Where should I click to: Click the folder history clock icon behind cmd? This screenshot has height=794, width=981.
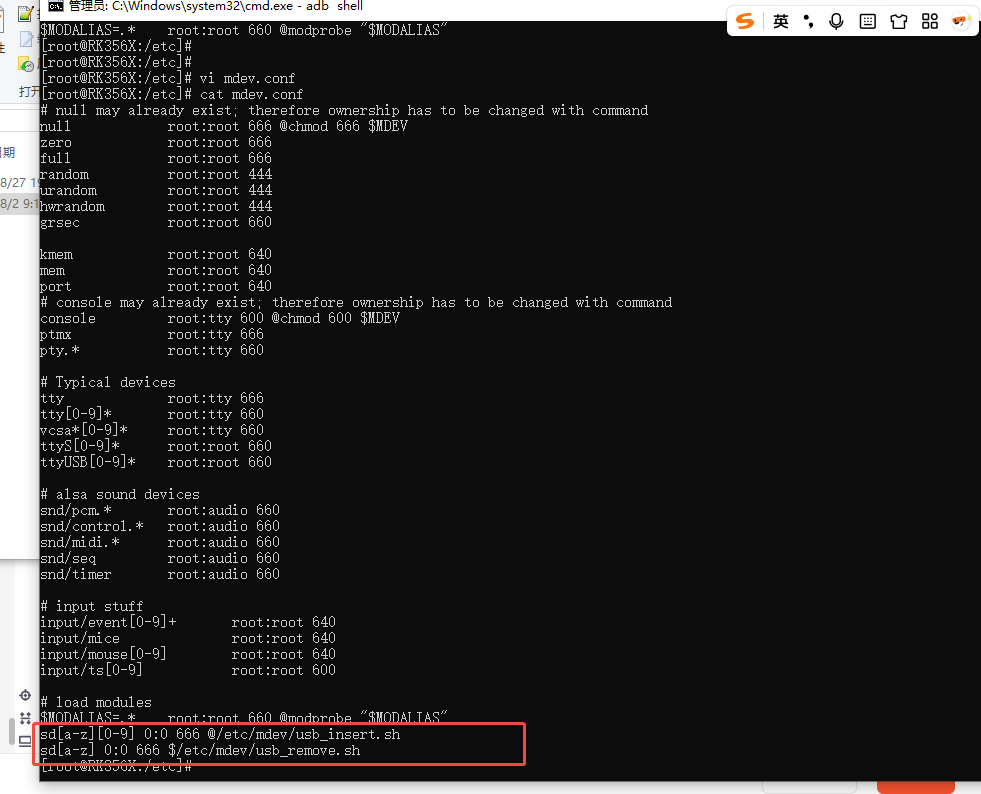click(x=26, y=64)
